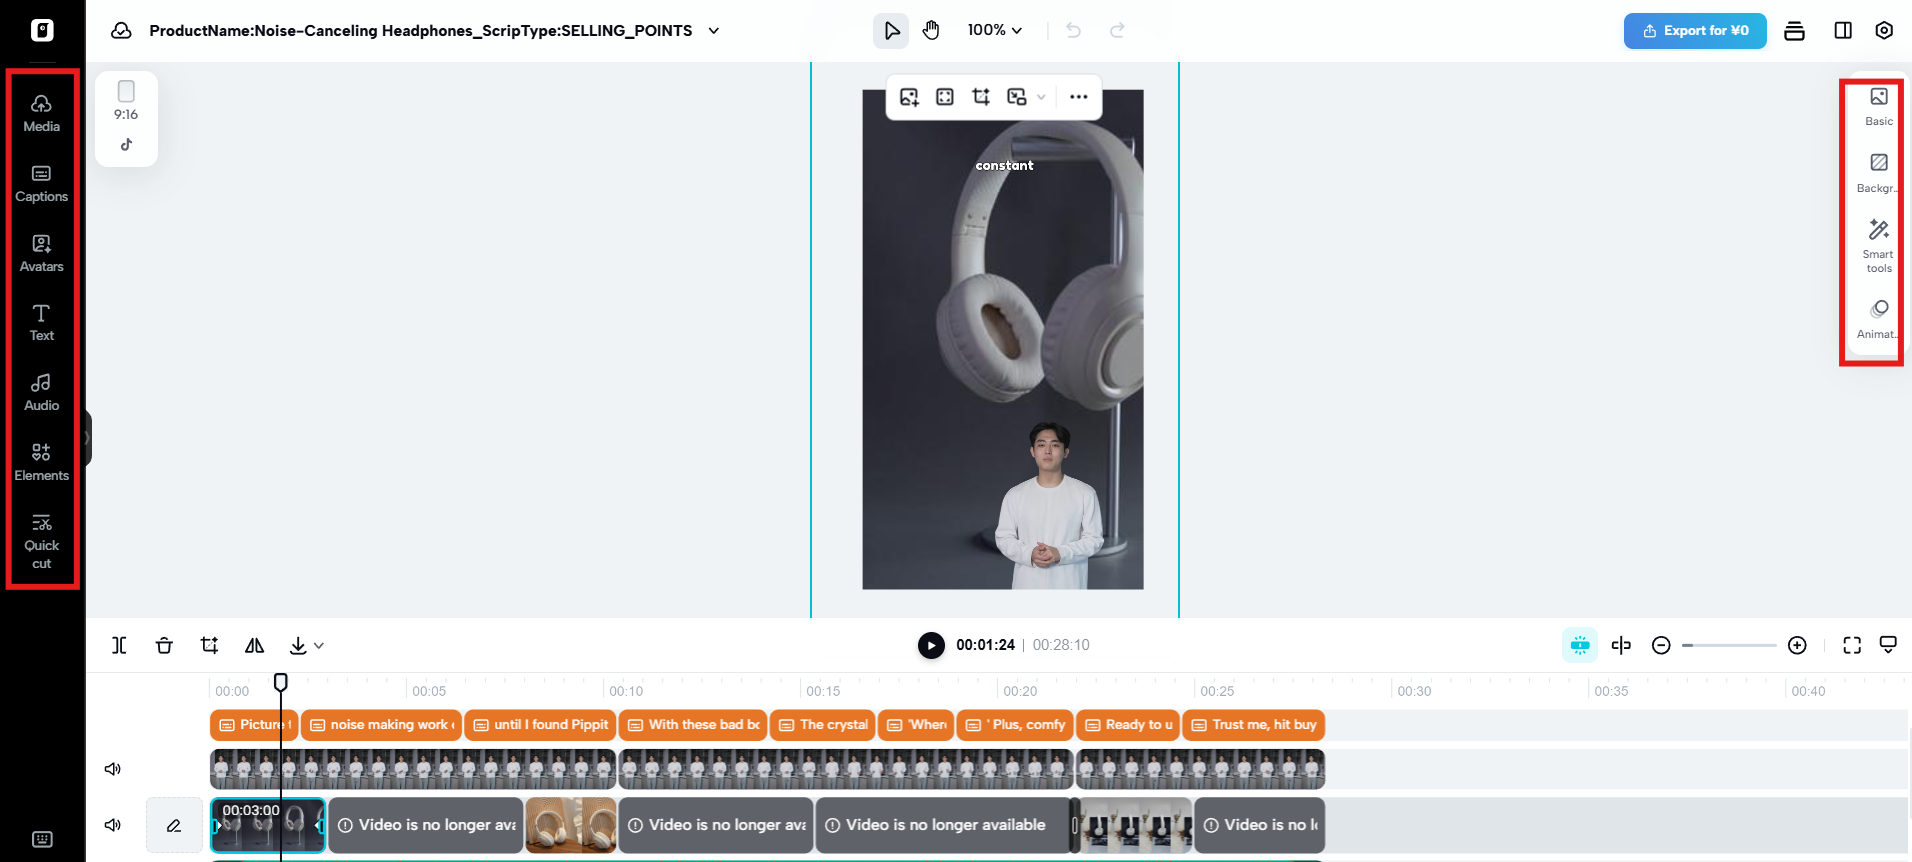
Task: Open the Quick cut tool
Action: click(41, 541)
